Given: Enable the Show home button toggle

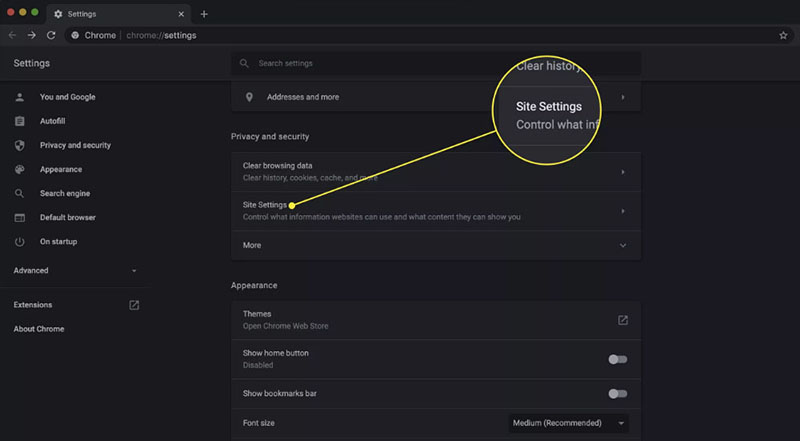Looking at the screenshot, I should point(618,359).
